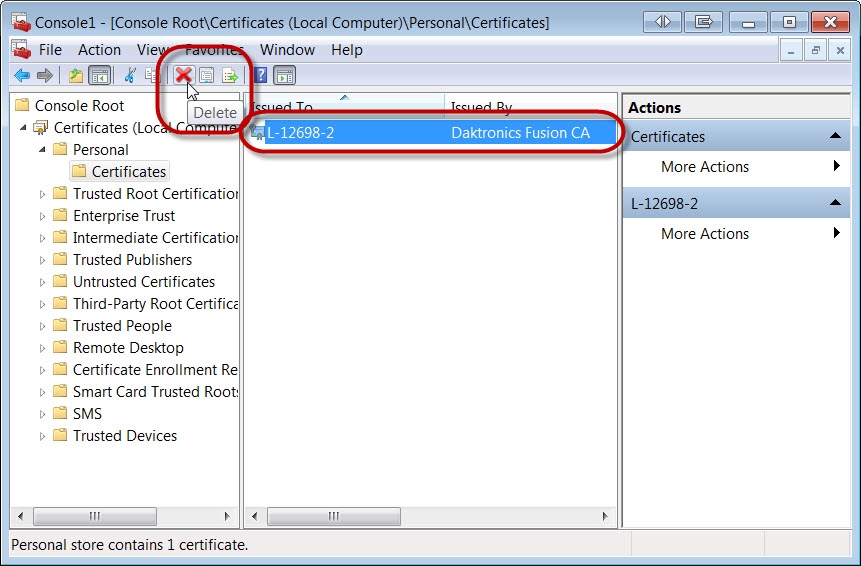Toggle Show/Hide Action Pane icon
861x566 pixels.
pos(285,75)
